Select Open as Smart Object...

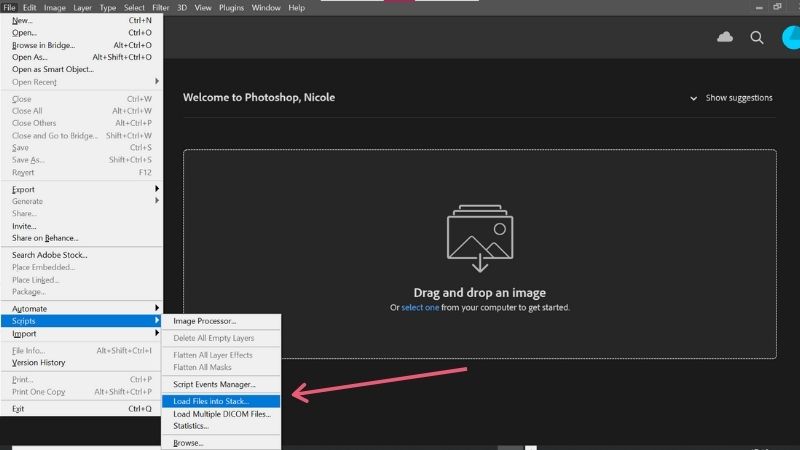point(82,69)
